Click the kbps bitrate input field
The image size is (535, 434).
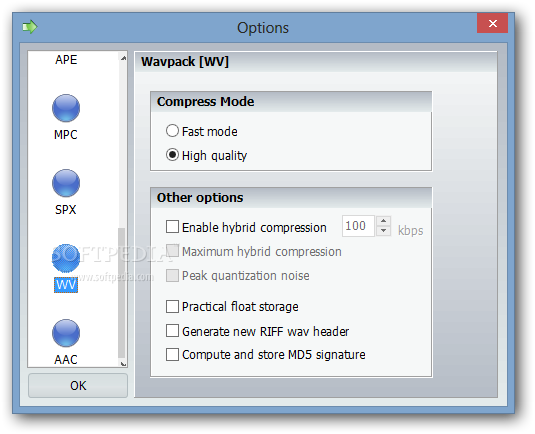358,226
